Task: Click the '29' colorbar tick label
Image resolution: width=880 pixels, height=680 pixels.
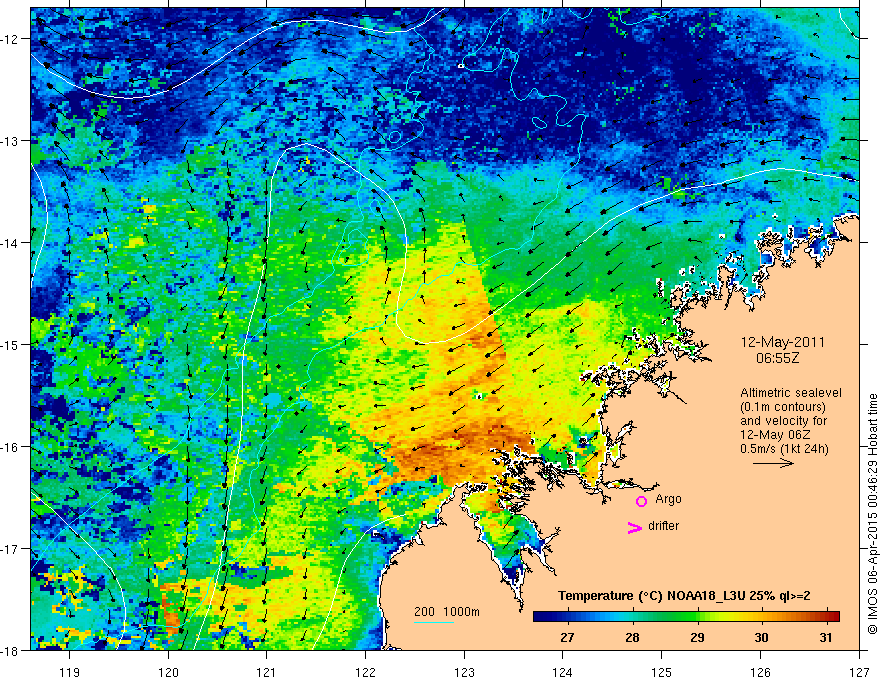Action: pos(697,637)
